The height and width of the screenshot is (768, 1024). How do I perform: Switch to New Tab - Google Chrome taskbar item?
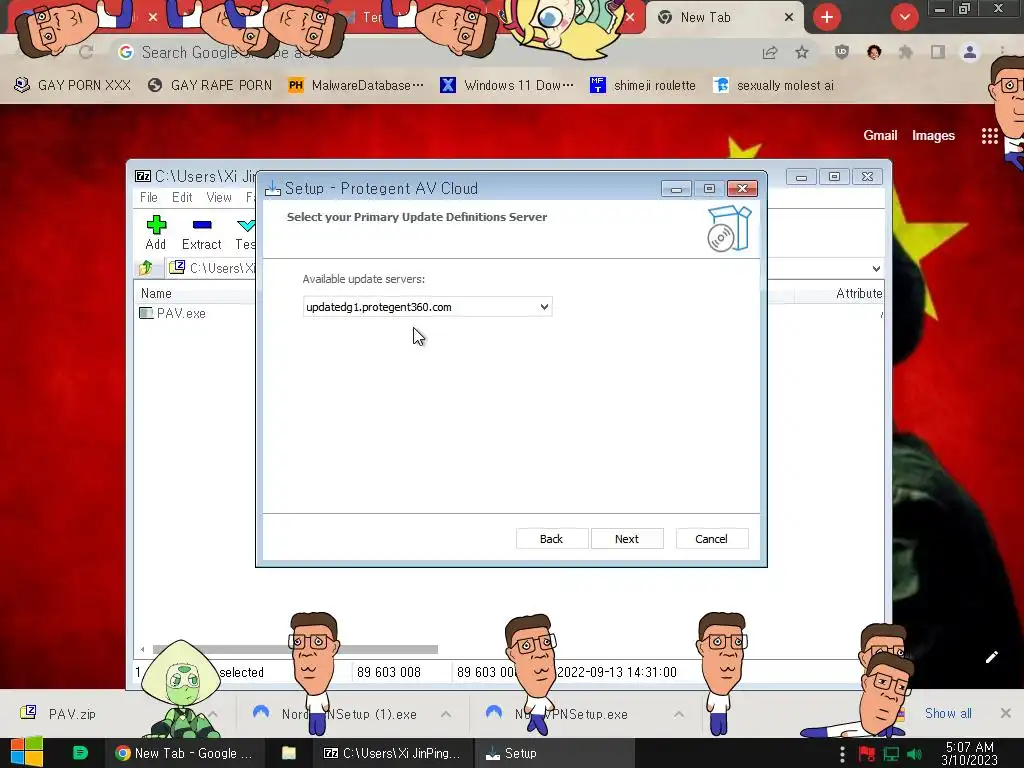coord(184,754)
